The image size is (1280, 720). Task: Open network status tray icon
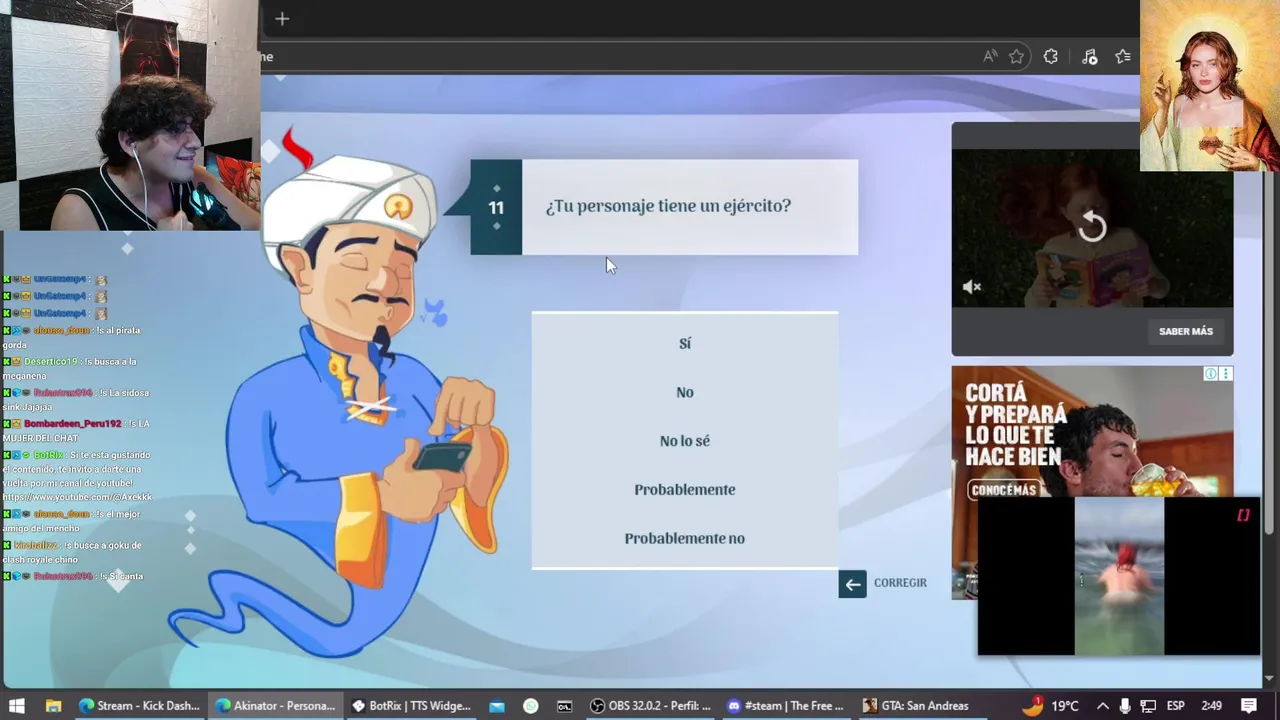point(1149,706)
